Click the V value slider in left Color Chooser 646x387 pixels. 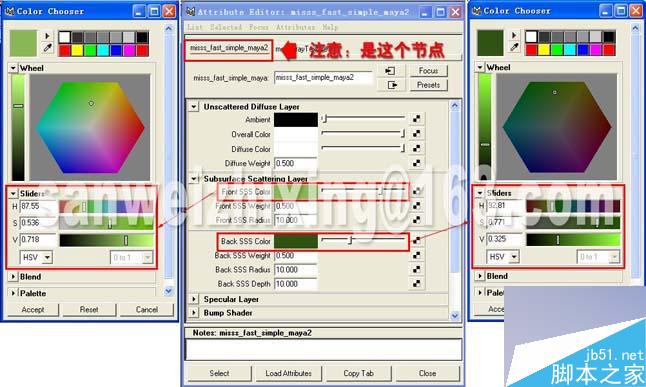pos(107,240)
